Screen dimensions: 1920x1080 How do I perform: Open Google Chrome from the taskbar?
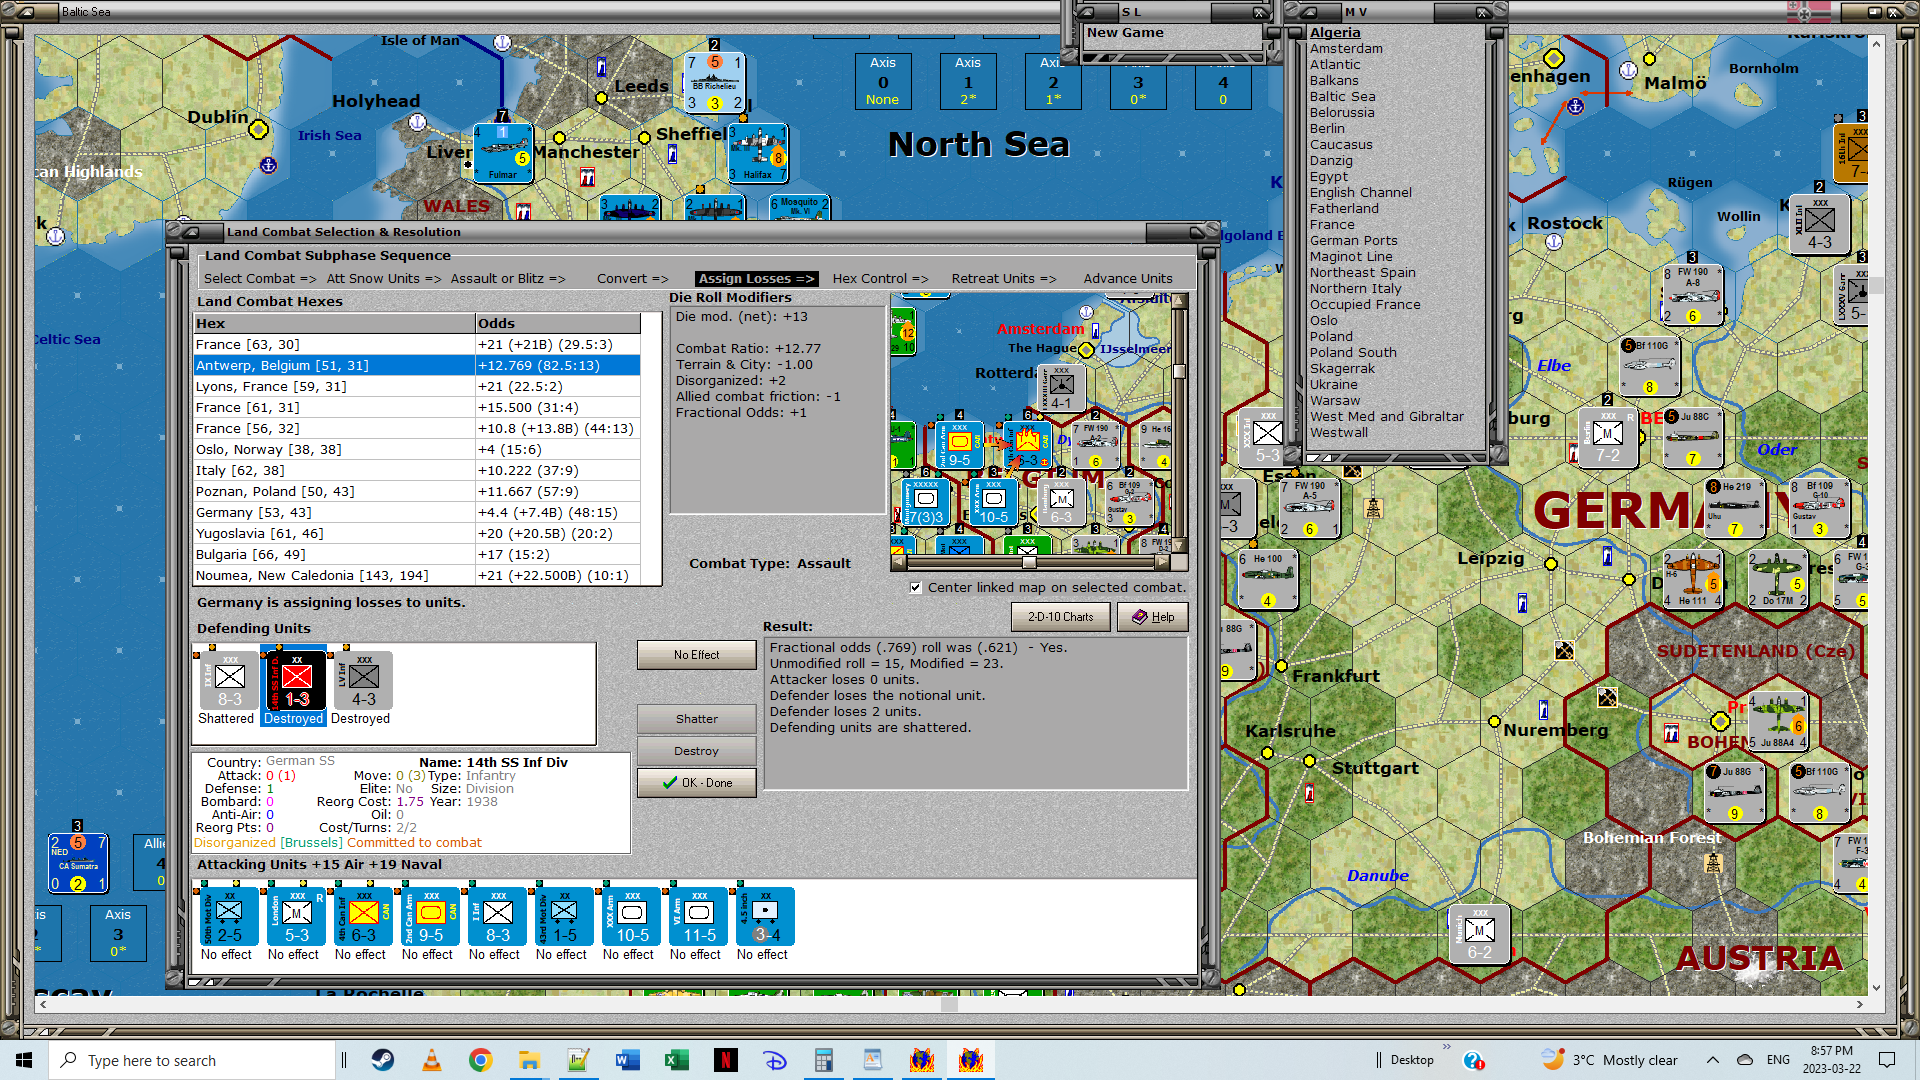click(481, 1060)
